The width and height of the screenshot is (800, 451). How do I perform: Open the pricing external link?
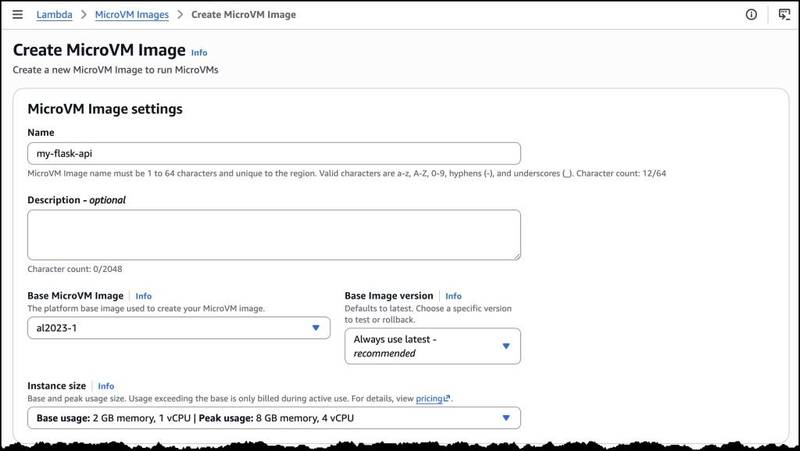click(x=433, y=398)
